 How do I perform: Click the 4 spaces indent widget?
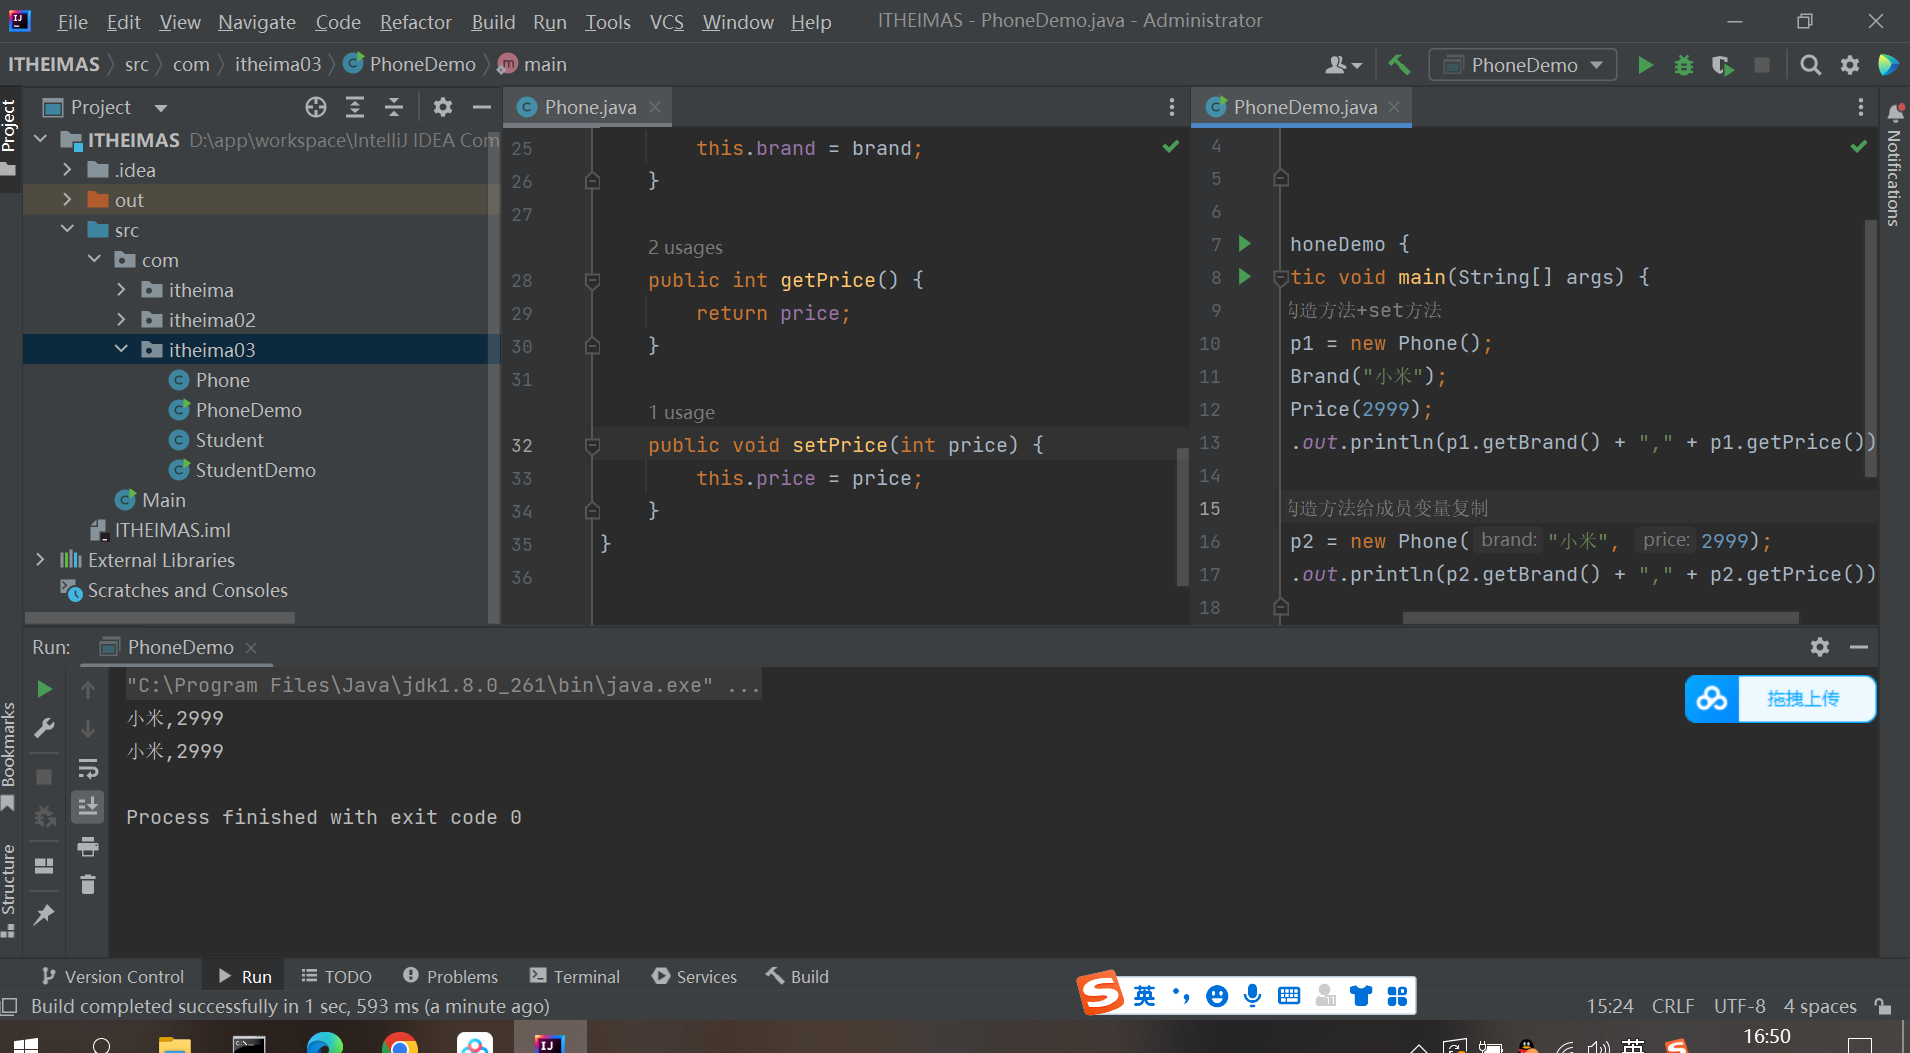click(1820, 1006)
